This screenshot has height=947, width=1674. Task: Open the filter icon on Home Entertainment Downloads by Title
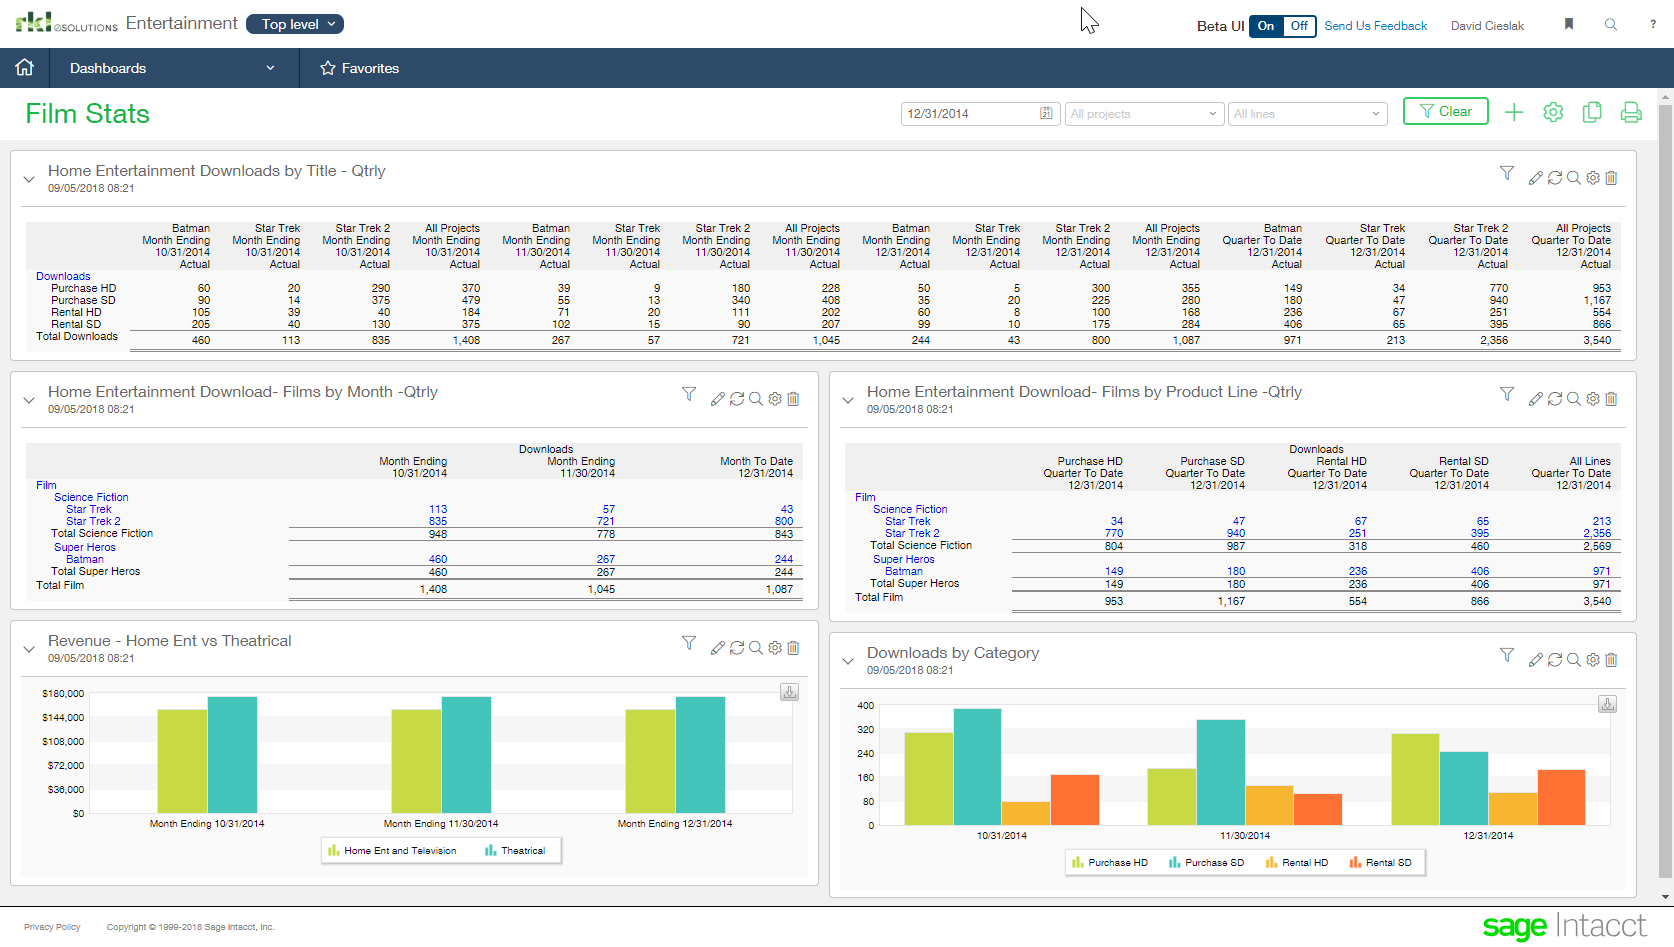click(x=1507, y=177)
